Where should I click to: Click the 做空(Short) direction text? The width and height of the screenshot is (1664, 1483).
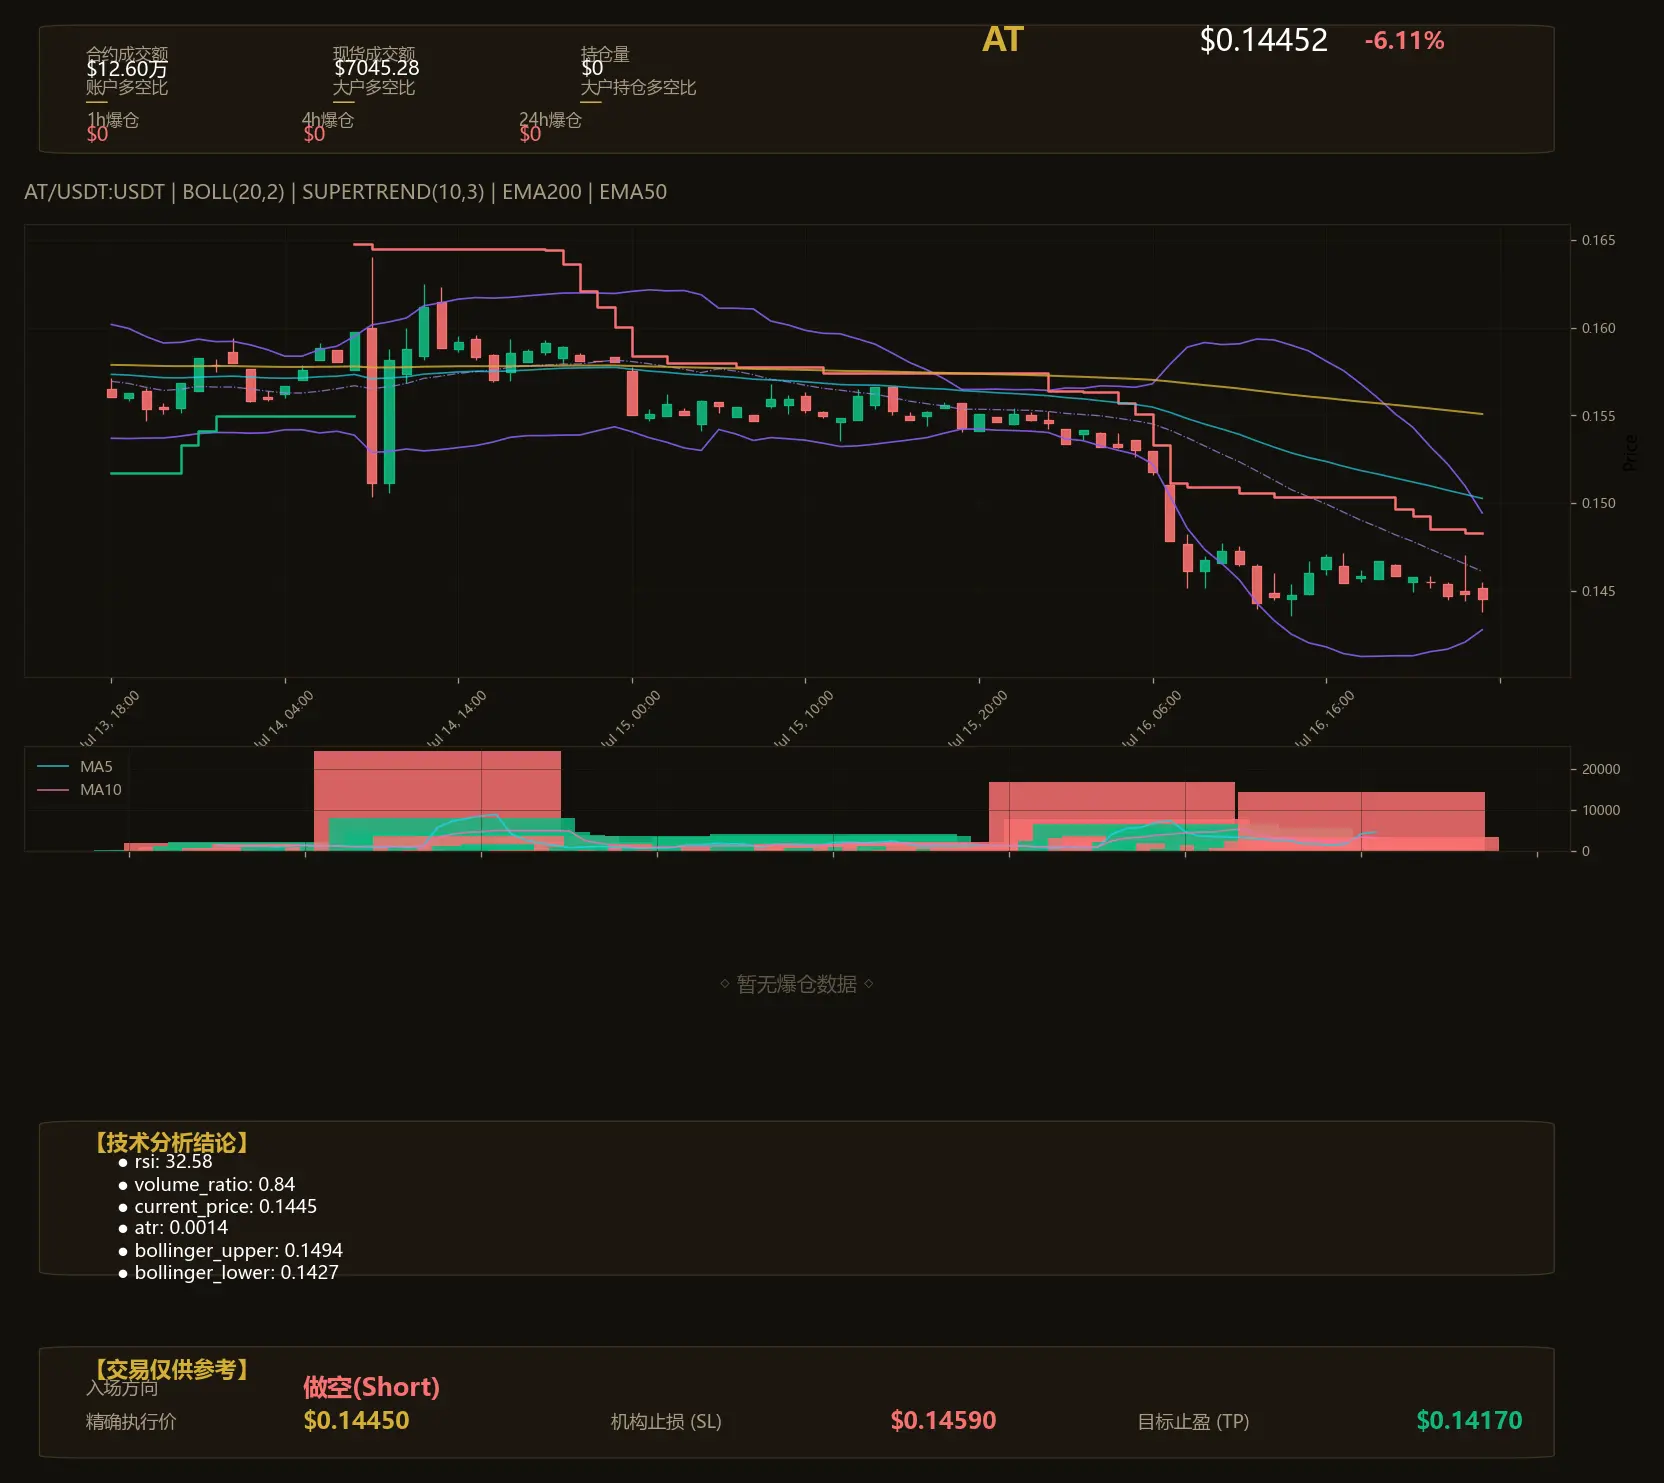click(x=372, y=1387)
